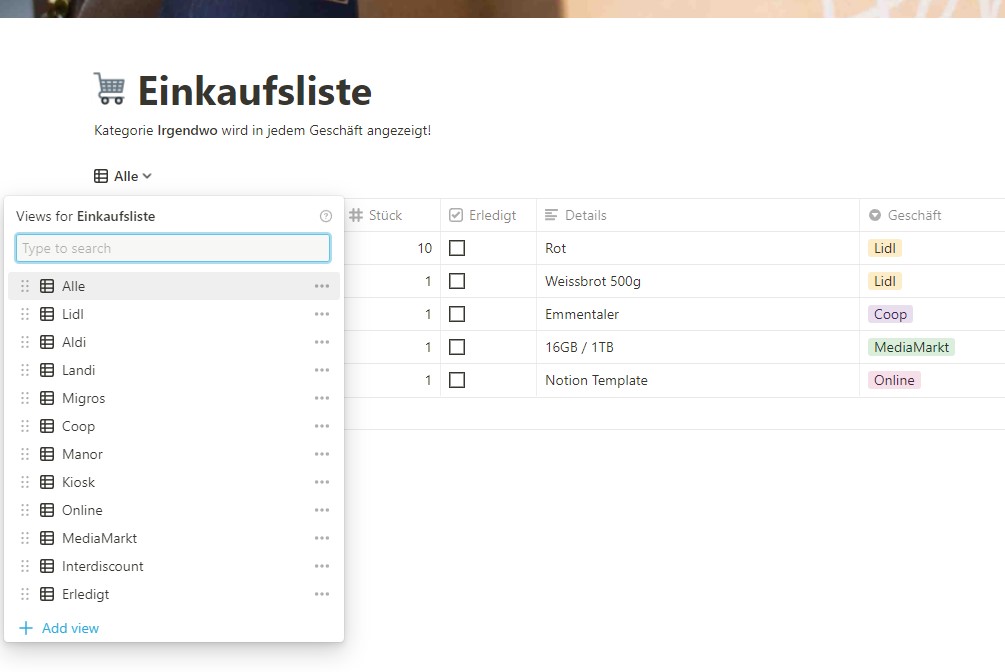The image size is (1005, 672).
Task: Switch to the Aldi view
Action: coord(74,342)
